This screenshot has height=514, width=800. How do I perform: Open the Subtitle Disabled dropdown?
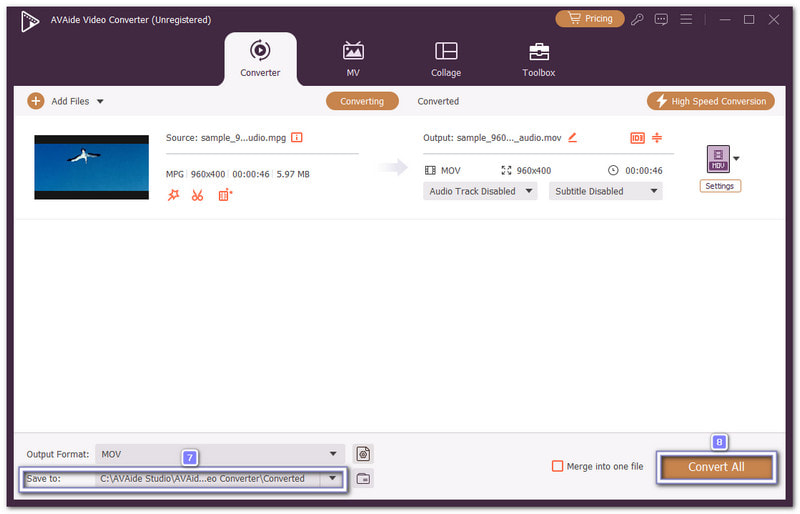(x=606, y=191)
